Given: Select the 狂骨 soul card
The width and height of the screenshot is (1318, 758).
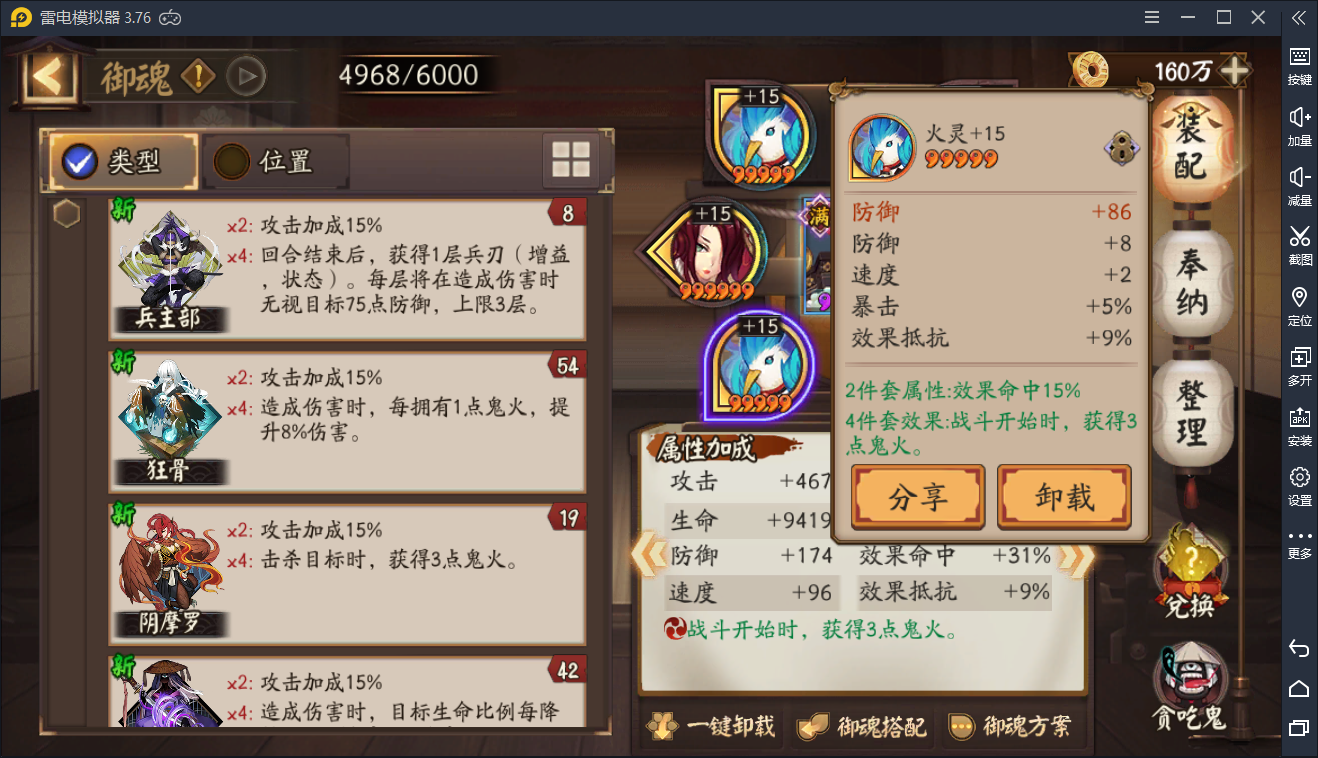Looking at the screenshot, I should coord(347,418).
